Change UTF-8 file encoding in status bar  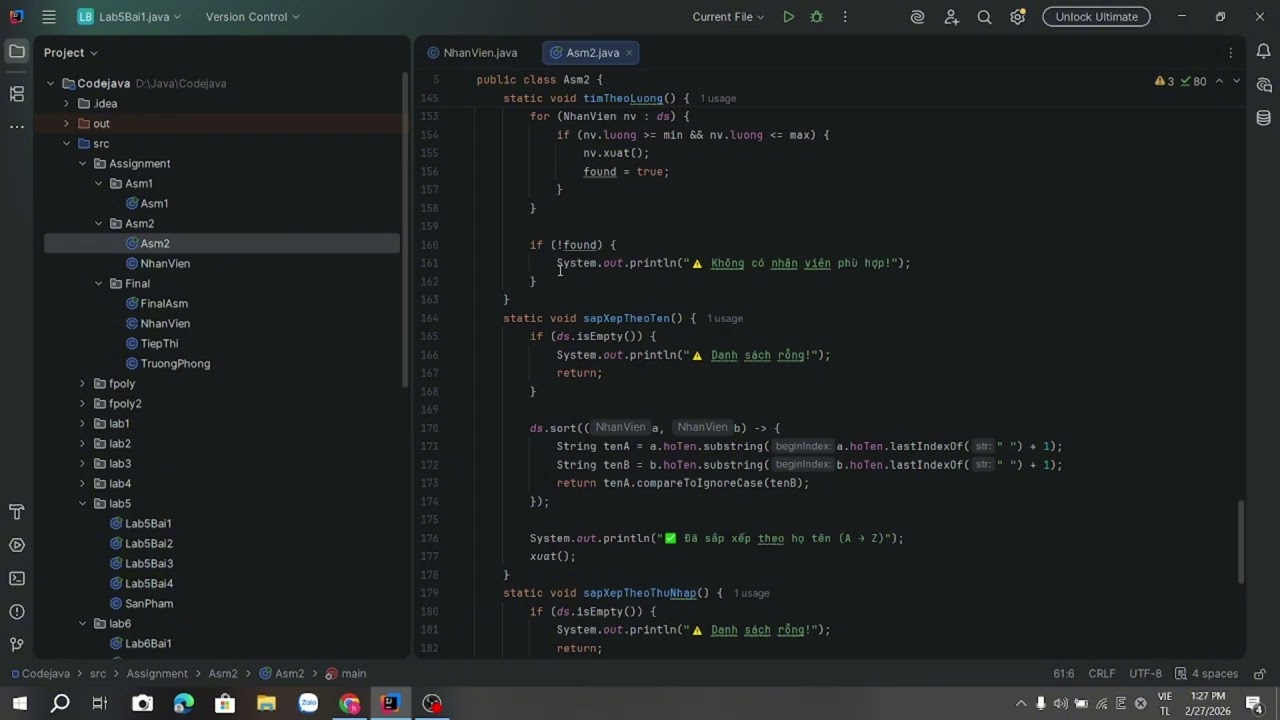click(x=1145, y=674)
